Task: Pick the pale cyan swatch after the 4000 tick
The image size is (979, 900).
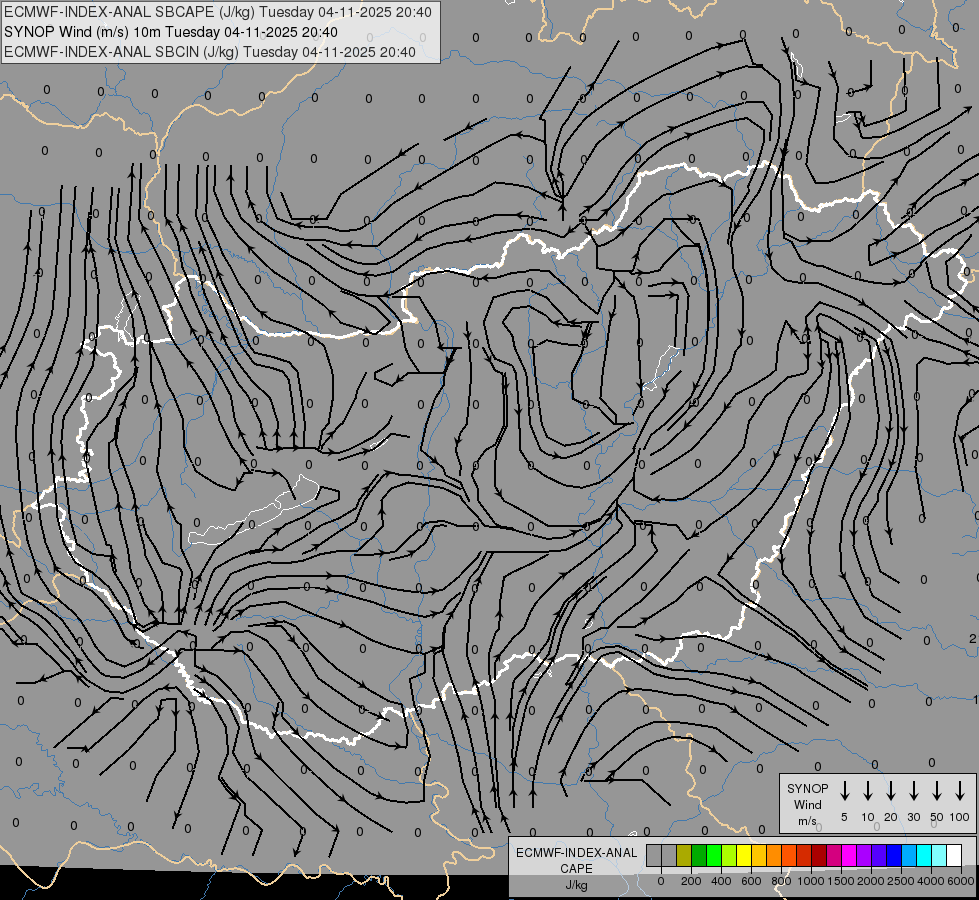Action: tap(938, 855)
